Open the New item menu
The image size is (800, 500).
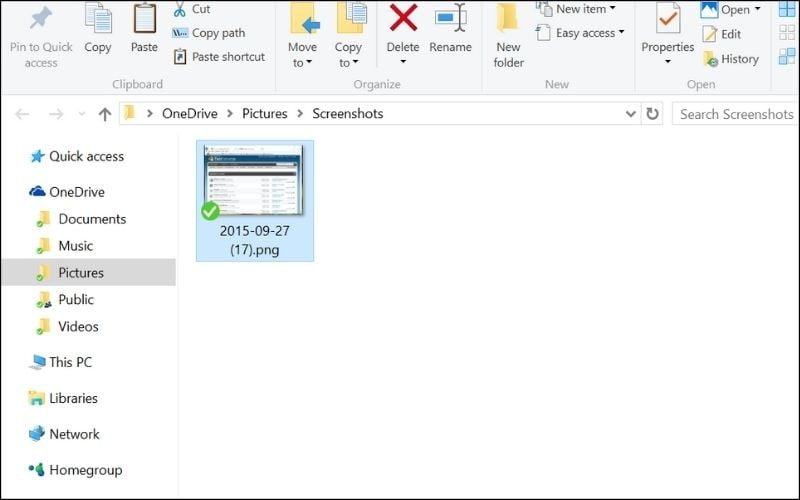point(576,9)
